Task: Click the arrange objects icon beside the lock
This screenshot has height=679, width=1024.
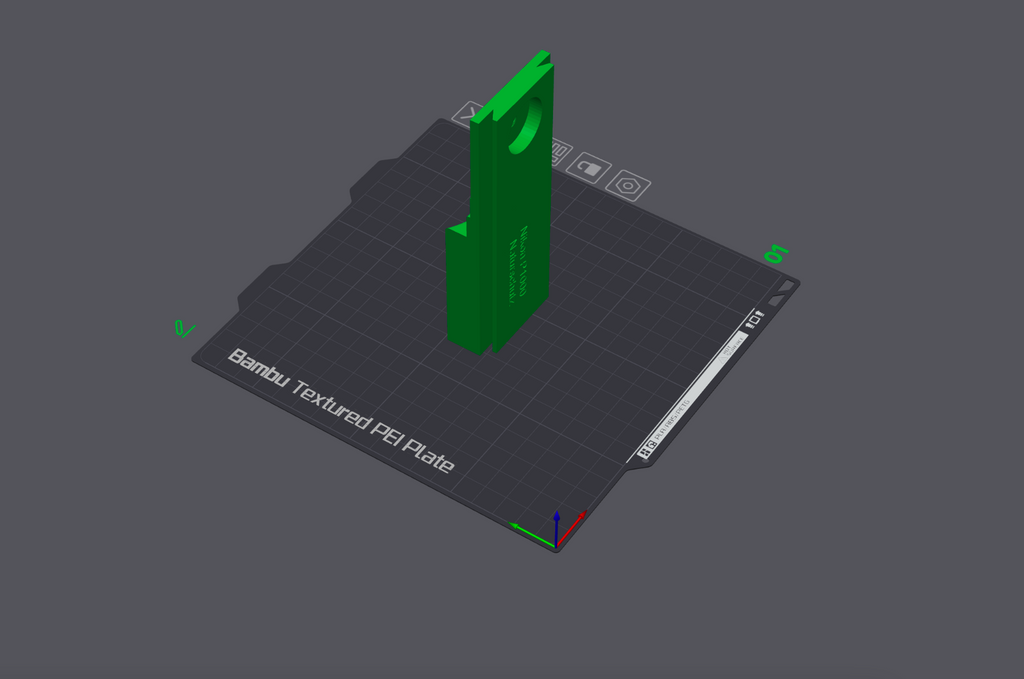Action: (x=560, y=153)
